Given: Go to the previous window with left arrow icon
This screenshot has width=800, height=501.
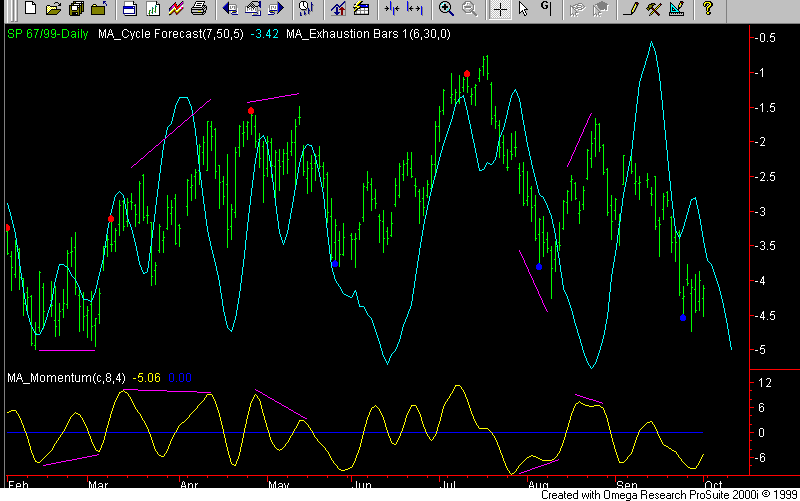Looking at the screenshot, I should point(230,8).
